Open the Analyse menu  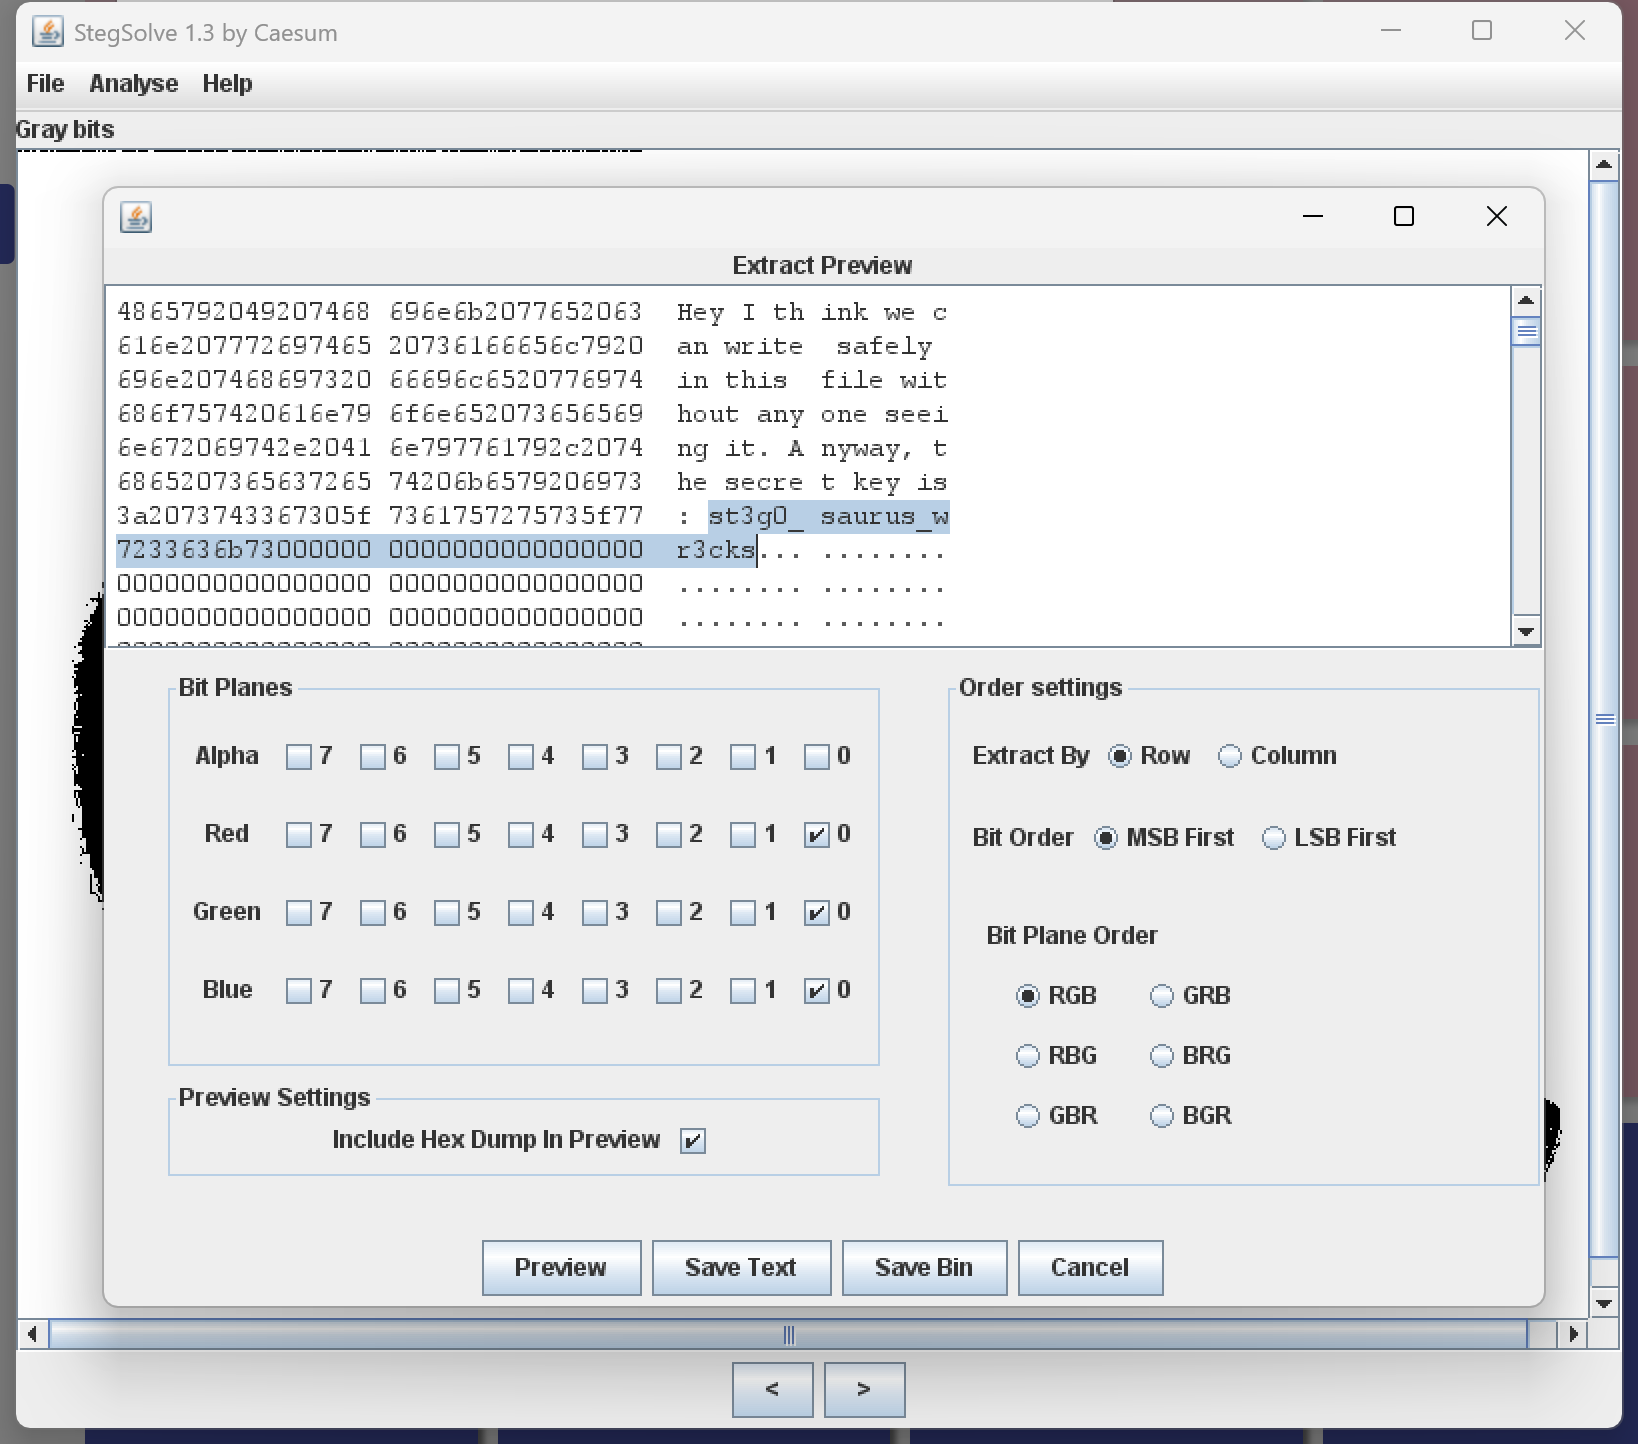[133, 84]
